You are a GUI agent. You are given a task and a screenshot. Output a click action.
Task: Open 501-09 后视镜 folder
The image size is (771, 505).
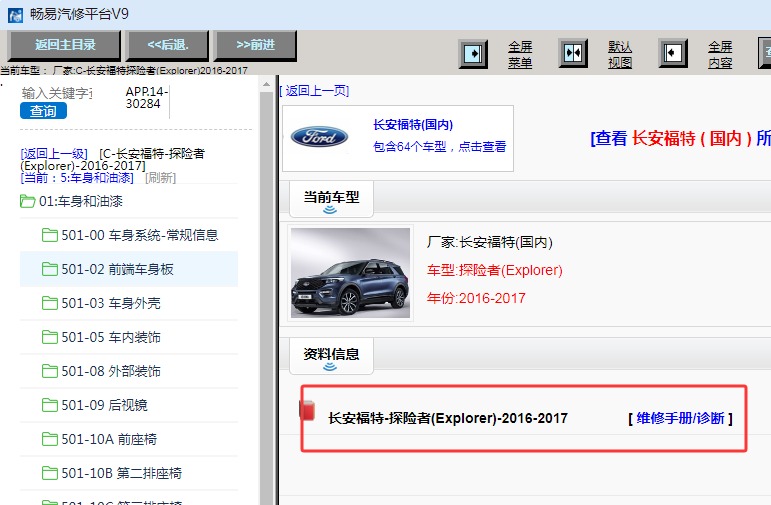click(129, 405)
